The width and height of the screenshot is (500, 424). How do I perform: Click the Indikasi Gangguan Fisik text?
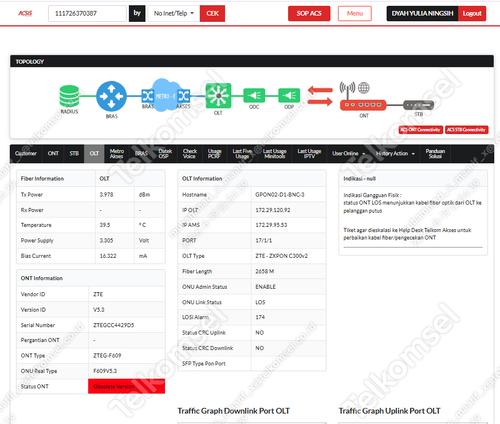[372, 195]
